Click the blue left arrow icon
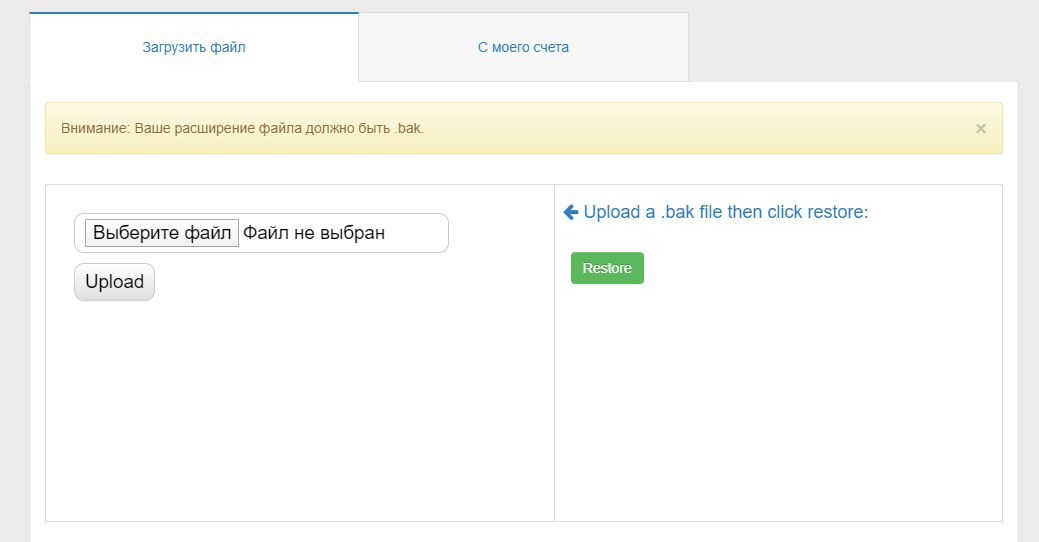The image size is (1039, 542). point(571,212)
